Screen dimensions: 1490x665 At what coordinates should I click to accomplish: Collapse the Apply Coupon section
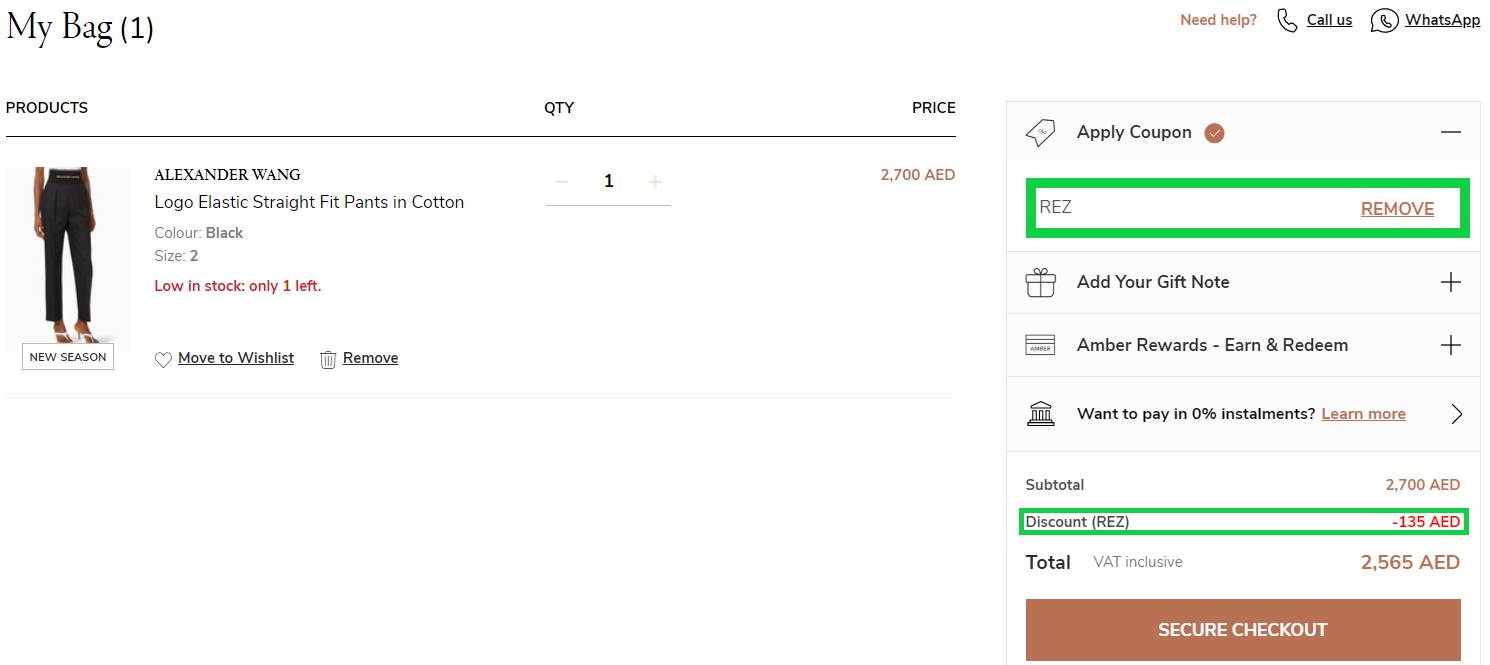coord(1450,132)
